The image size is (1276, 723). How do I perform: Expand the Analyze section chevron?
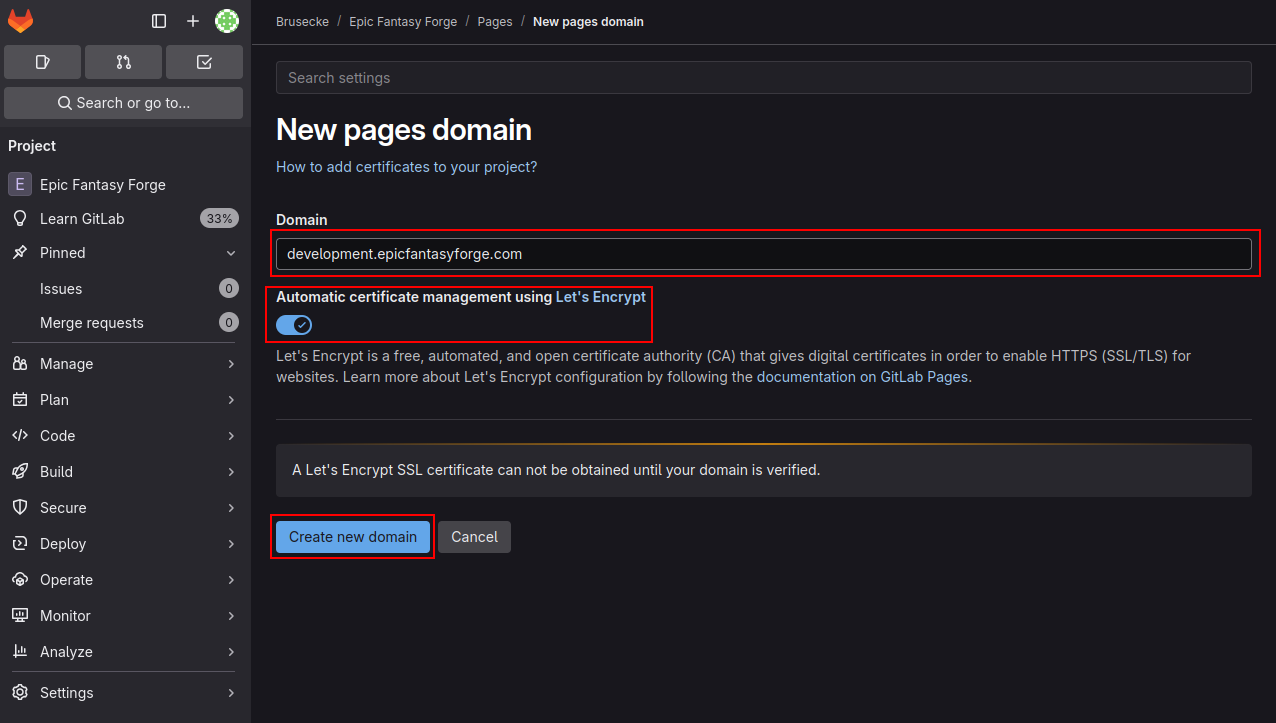[231, 652]
